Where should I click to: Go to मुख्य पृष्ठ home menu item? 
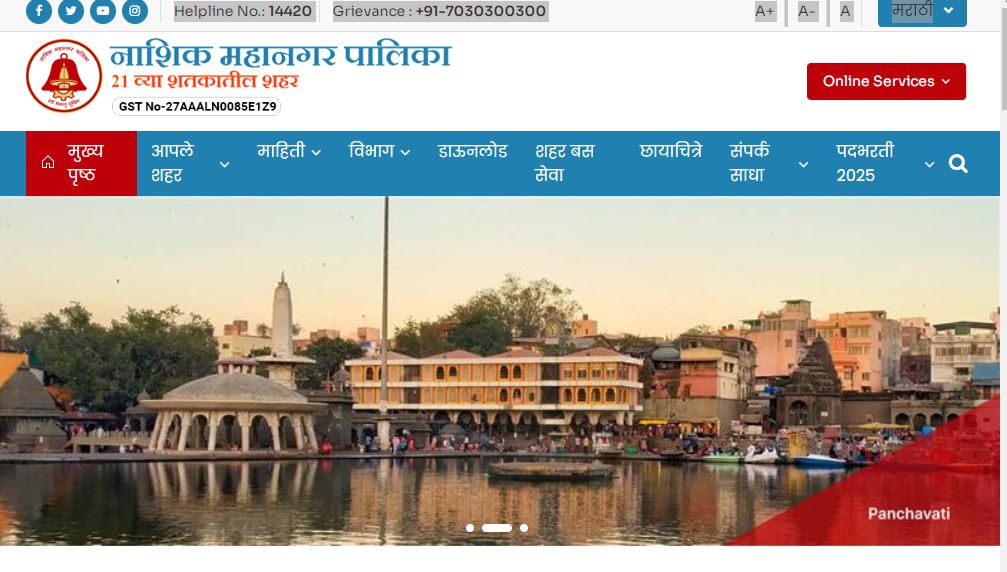tap(82, 163)
